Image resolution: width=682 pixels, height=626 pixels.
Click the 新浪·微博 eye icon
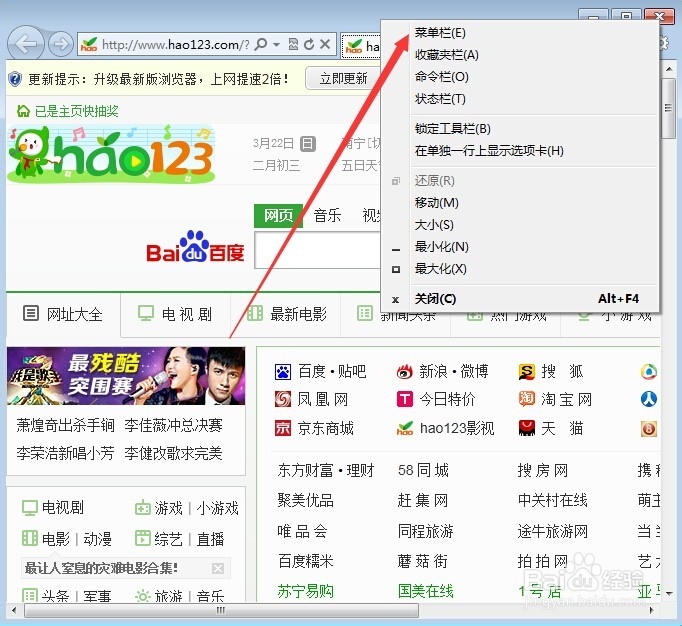405,372
